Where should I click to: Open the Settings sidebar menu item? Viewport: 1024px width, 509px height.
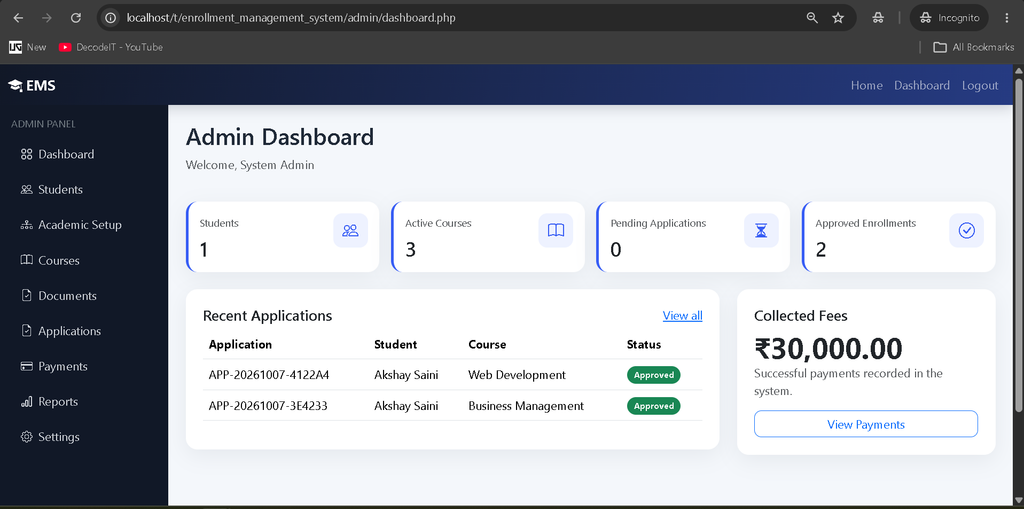(84, 436)
